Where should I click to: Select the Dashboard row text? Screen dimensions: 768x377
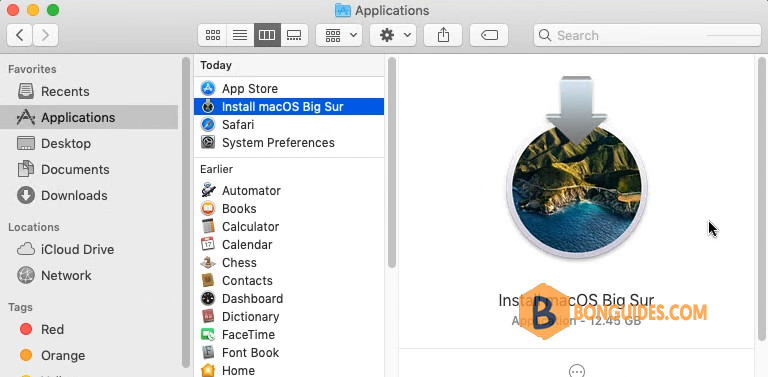pos(252,299)
